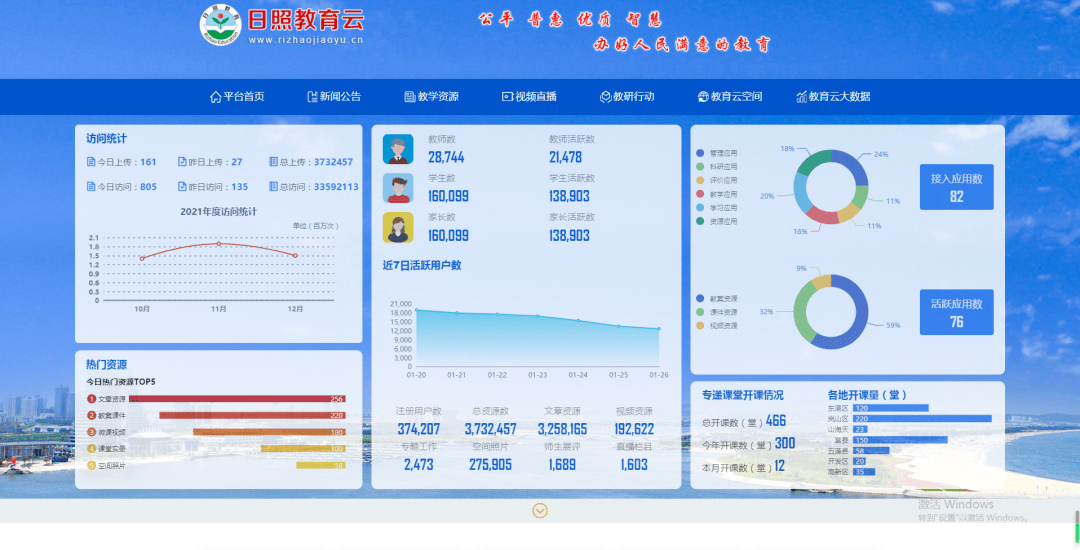Screen dimensions: 1080x550
Task: Click the 教案课件 bar showing 220
Action: [x=252, y=416]
